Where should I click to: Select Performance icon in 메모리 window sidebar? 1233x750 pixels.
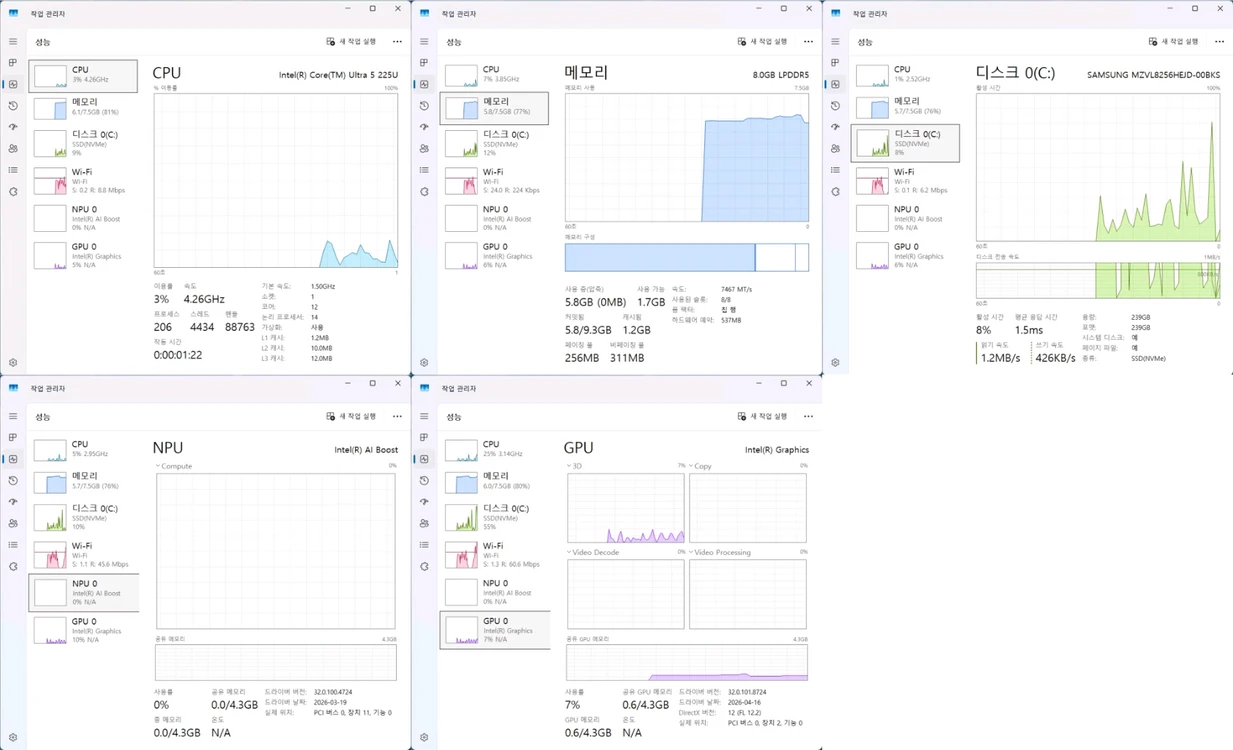[424, 84]
